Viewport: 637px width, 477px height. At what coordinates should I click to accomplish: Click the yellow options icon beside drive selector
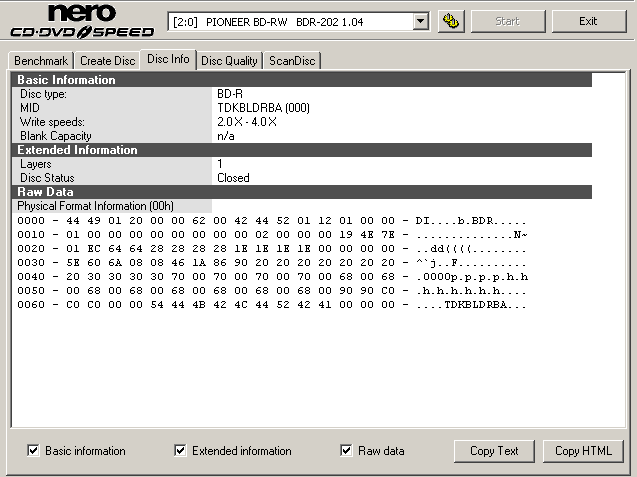click(451, 21)
